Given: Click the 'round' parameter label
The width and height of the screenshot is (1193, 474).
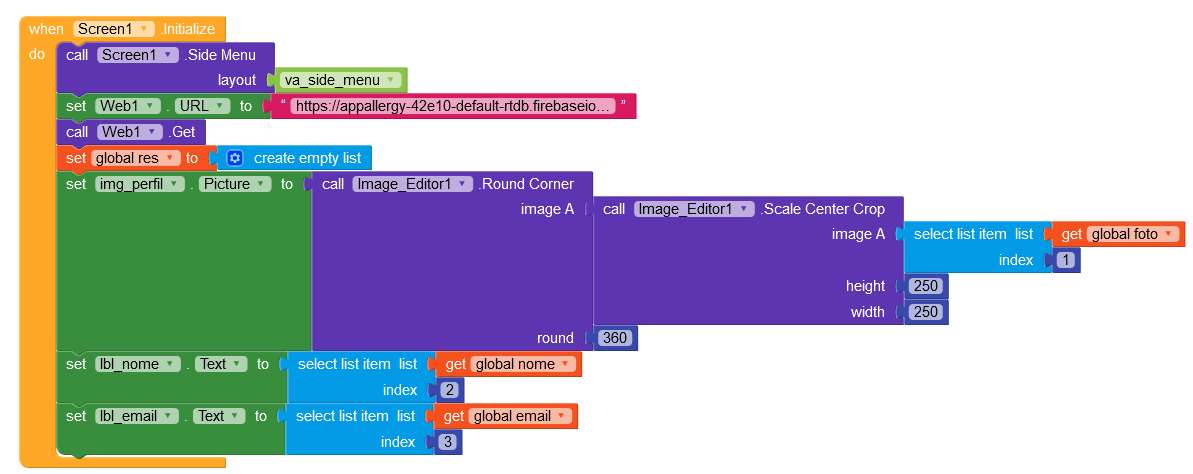Looking at the screenshot, I should (x=555, y=338).
